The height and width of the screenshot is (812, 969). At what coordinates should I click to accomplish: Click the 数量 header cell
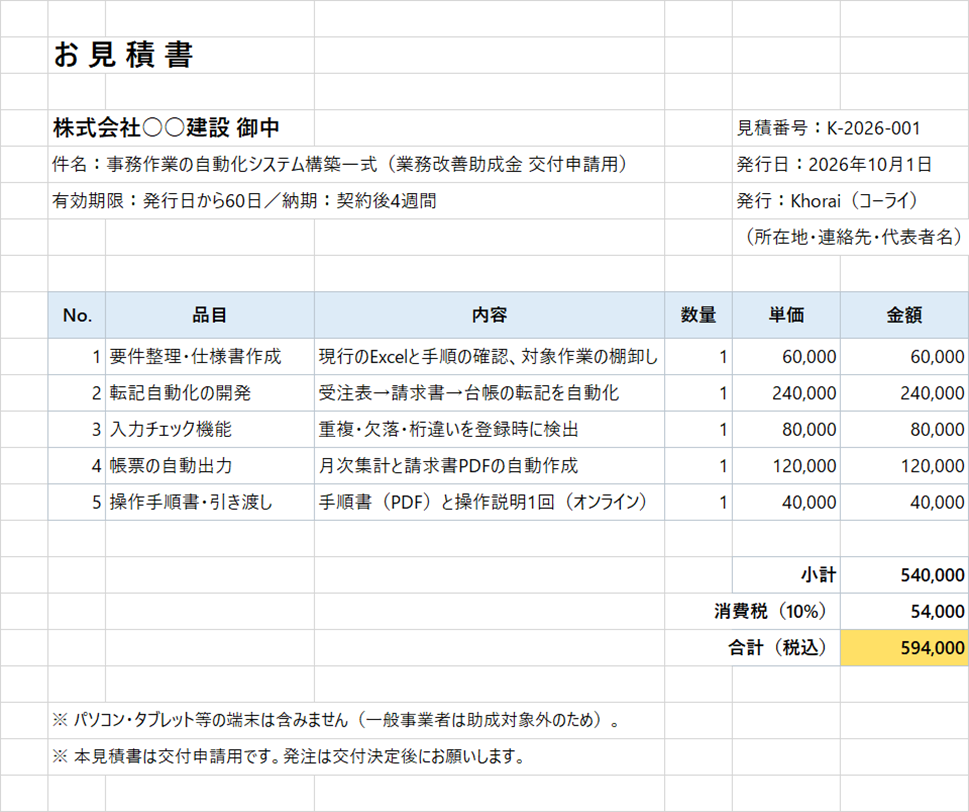point(698,315)
